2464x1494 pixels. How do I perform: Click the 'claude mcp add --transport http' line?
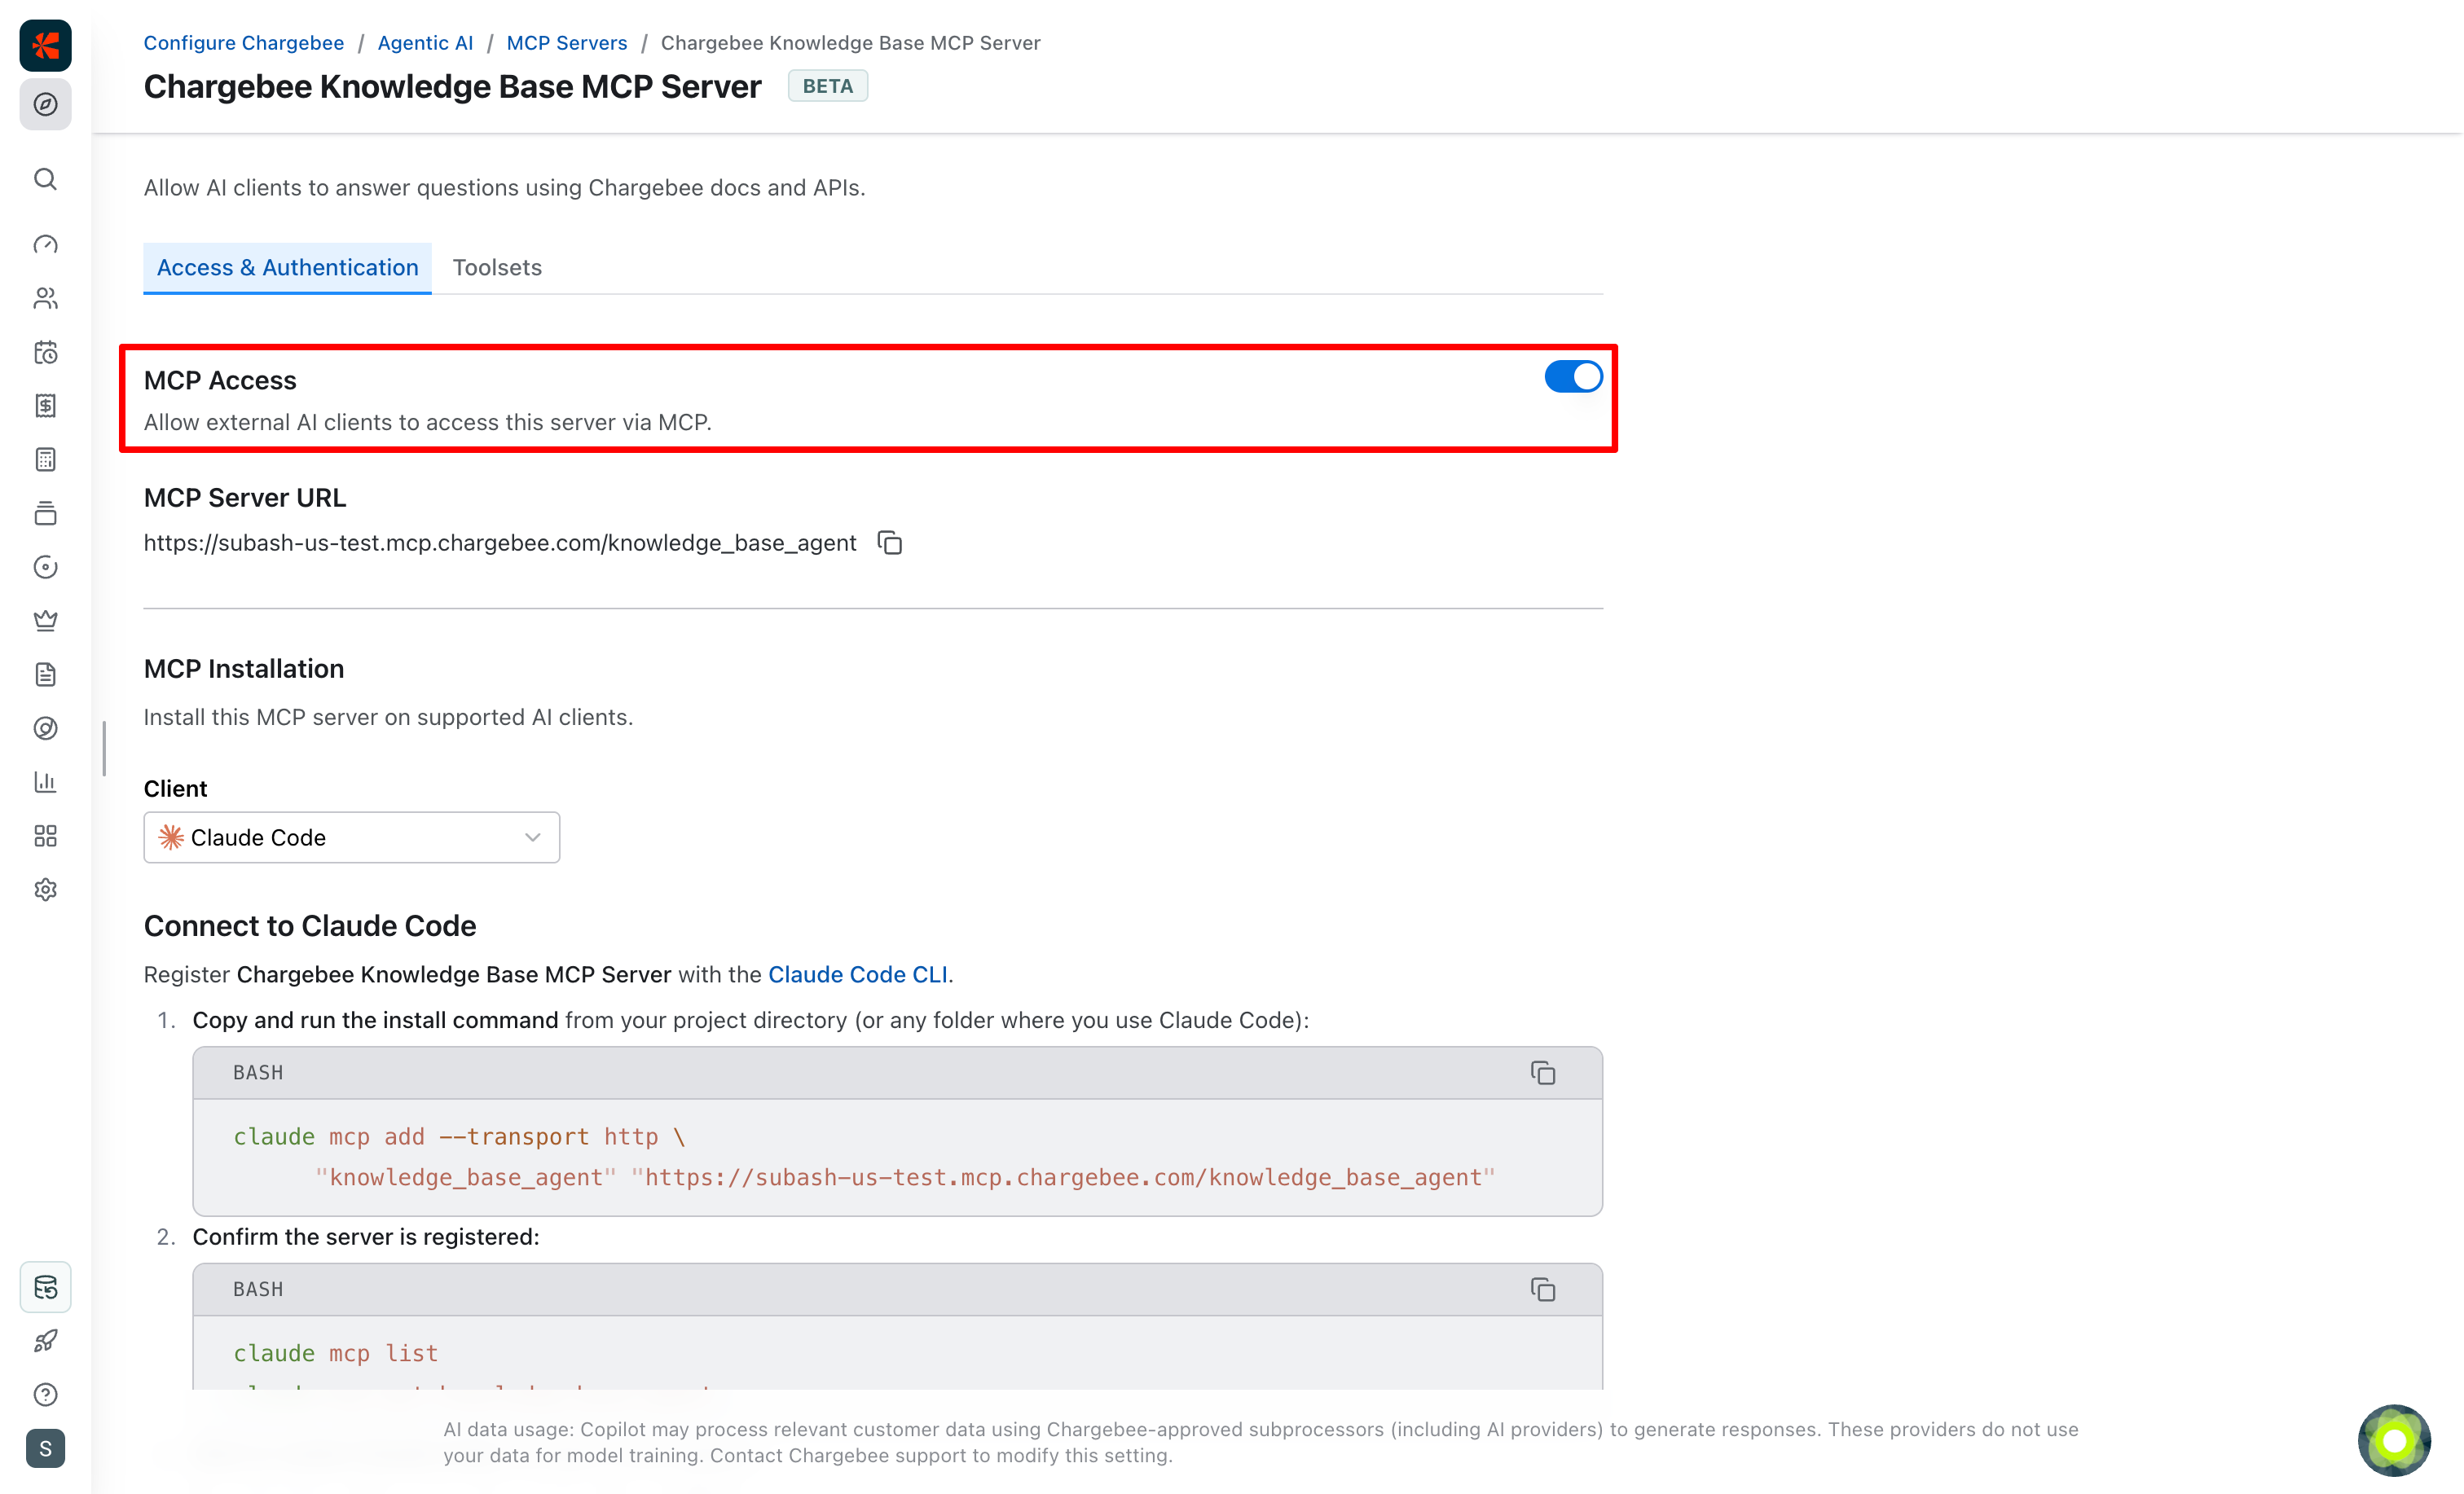click(x=460, y=1137)
